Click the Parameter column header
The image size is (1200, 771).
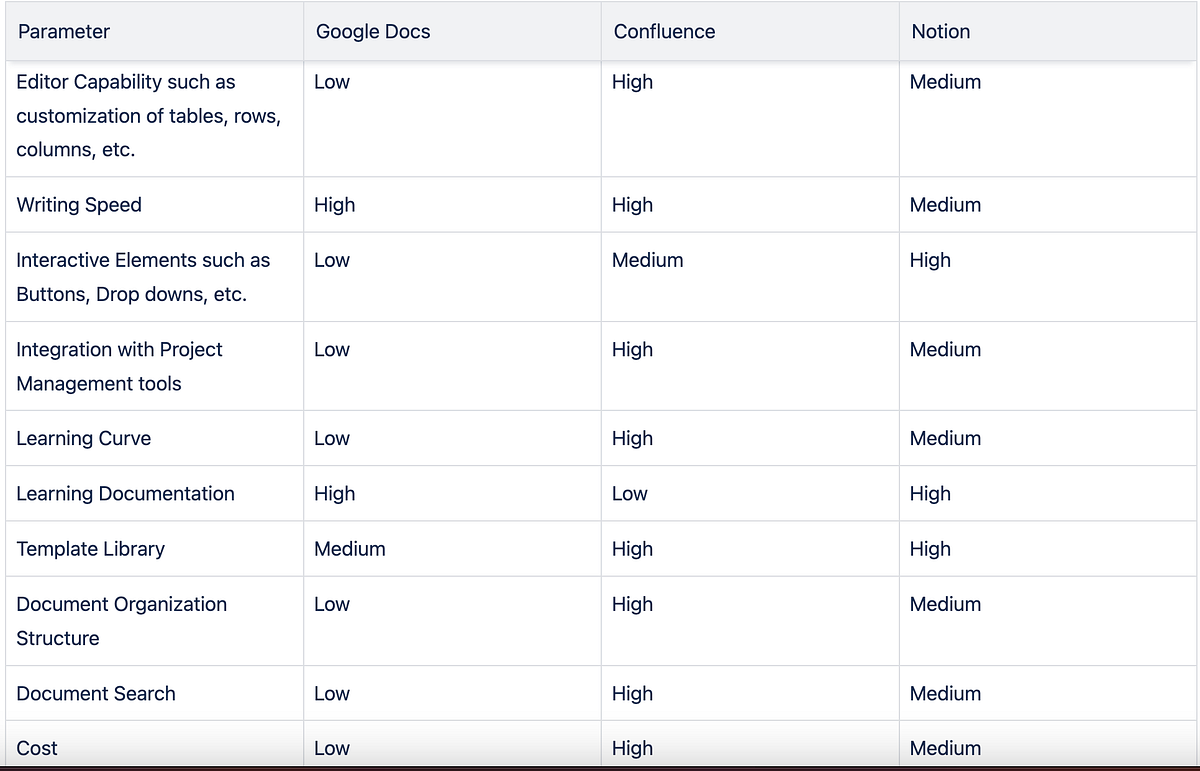point(64,32)
